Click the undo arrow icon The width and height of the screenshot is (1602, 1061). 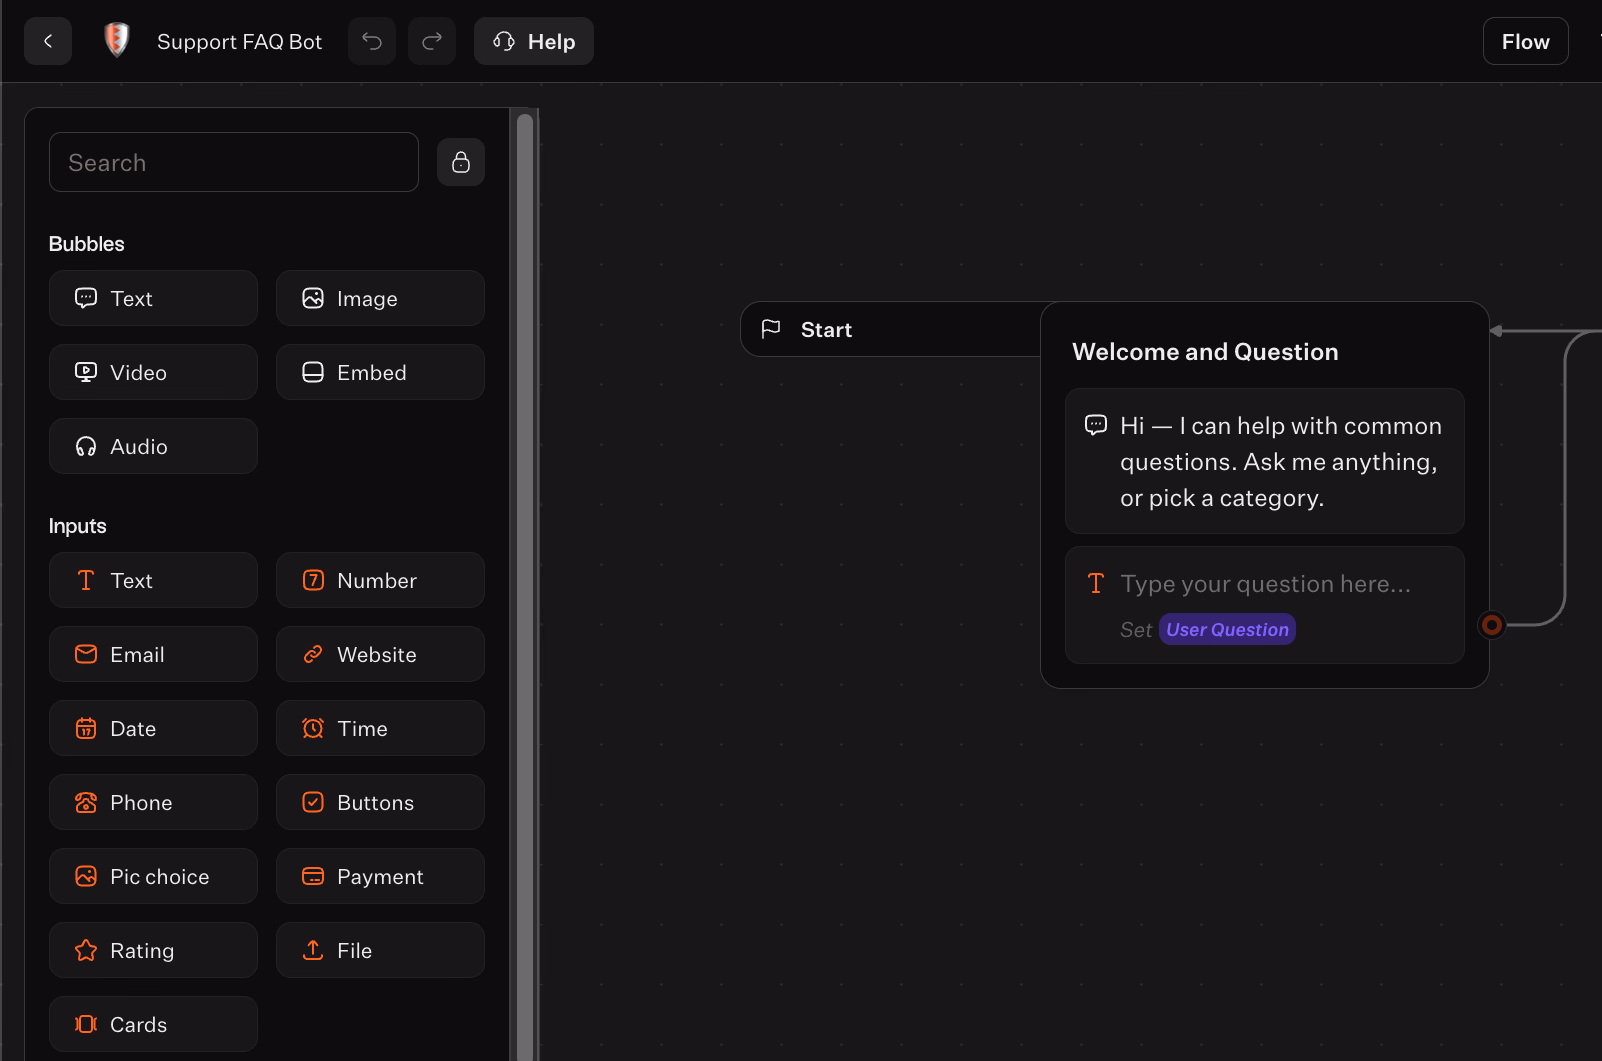coord(372,41)
